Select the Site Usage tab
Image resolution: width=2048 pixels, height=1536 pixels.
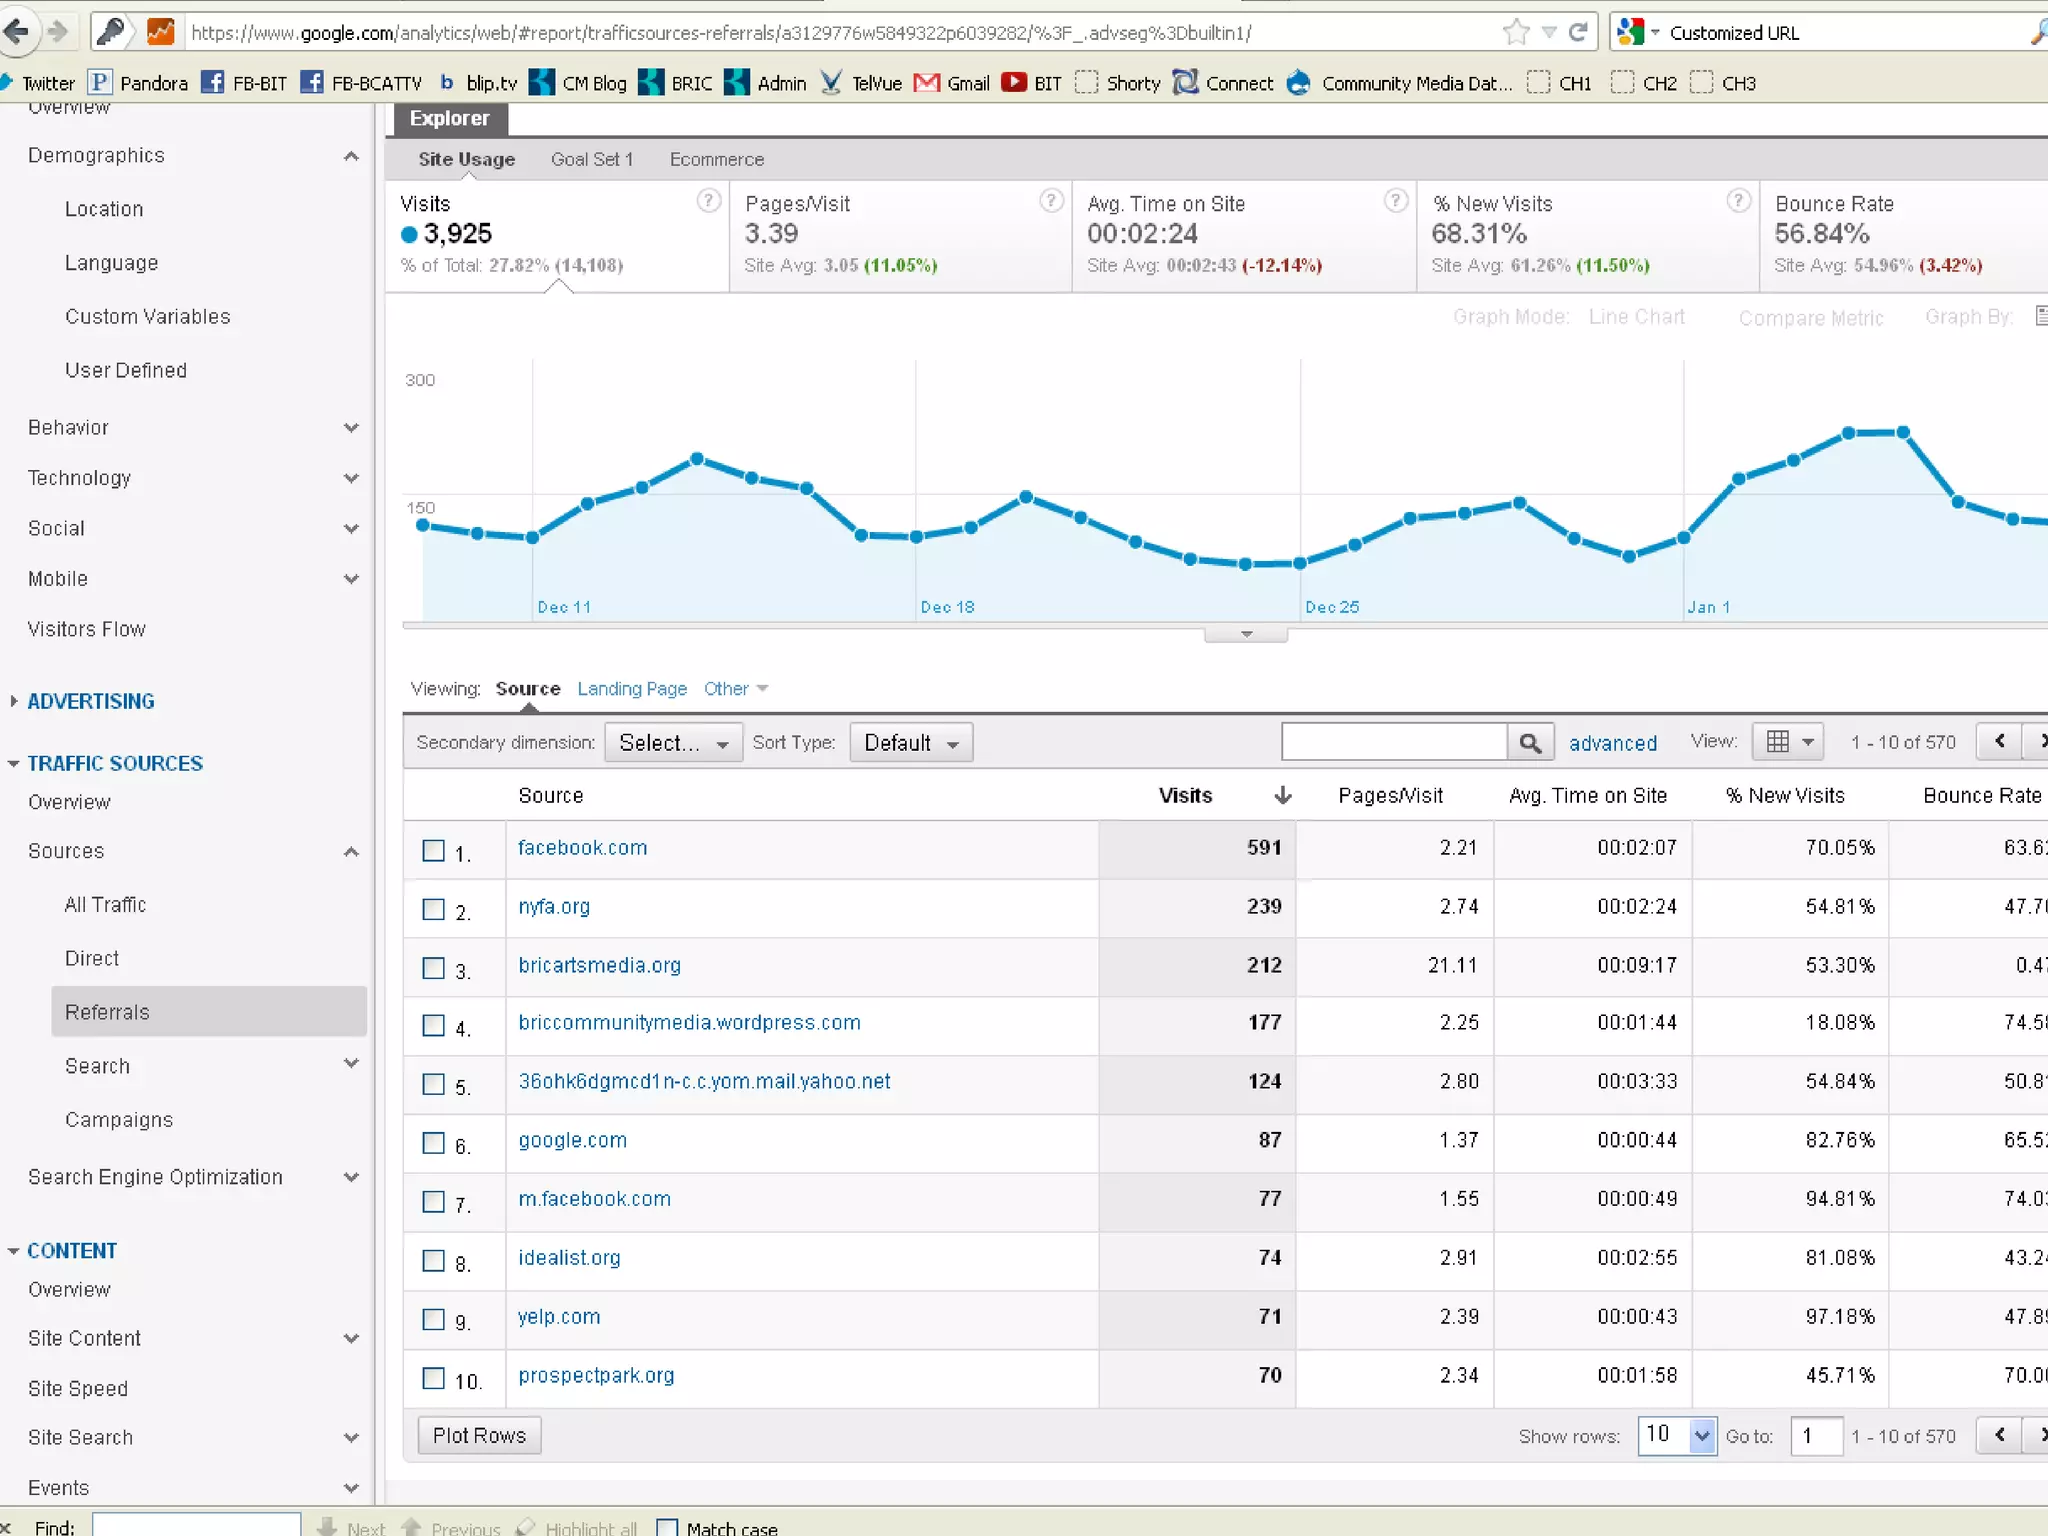pos(466,159)
